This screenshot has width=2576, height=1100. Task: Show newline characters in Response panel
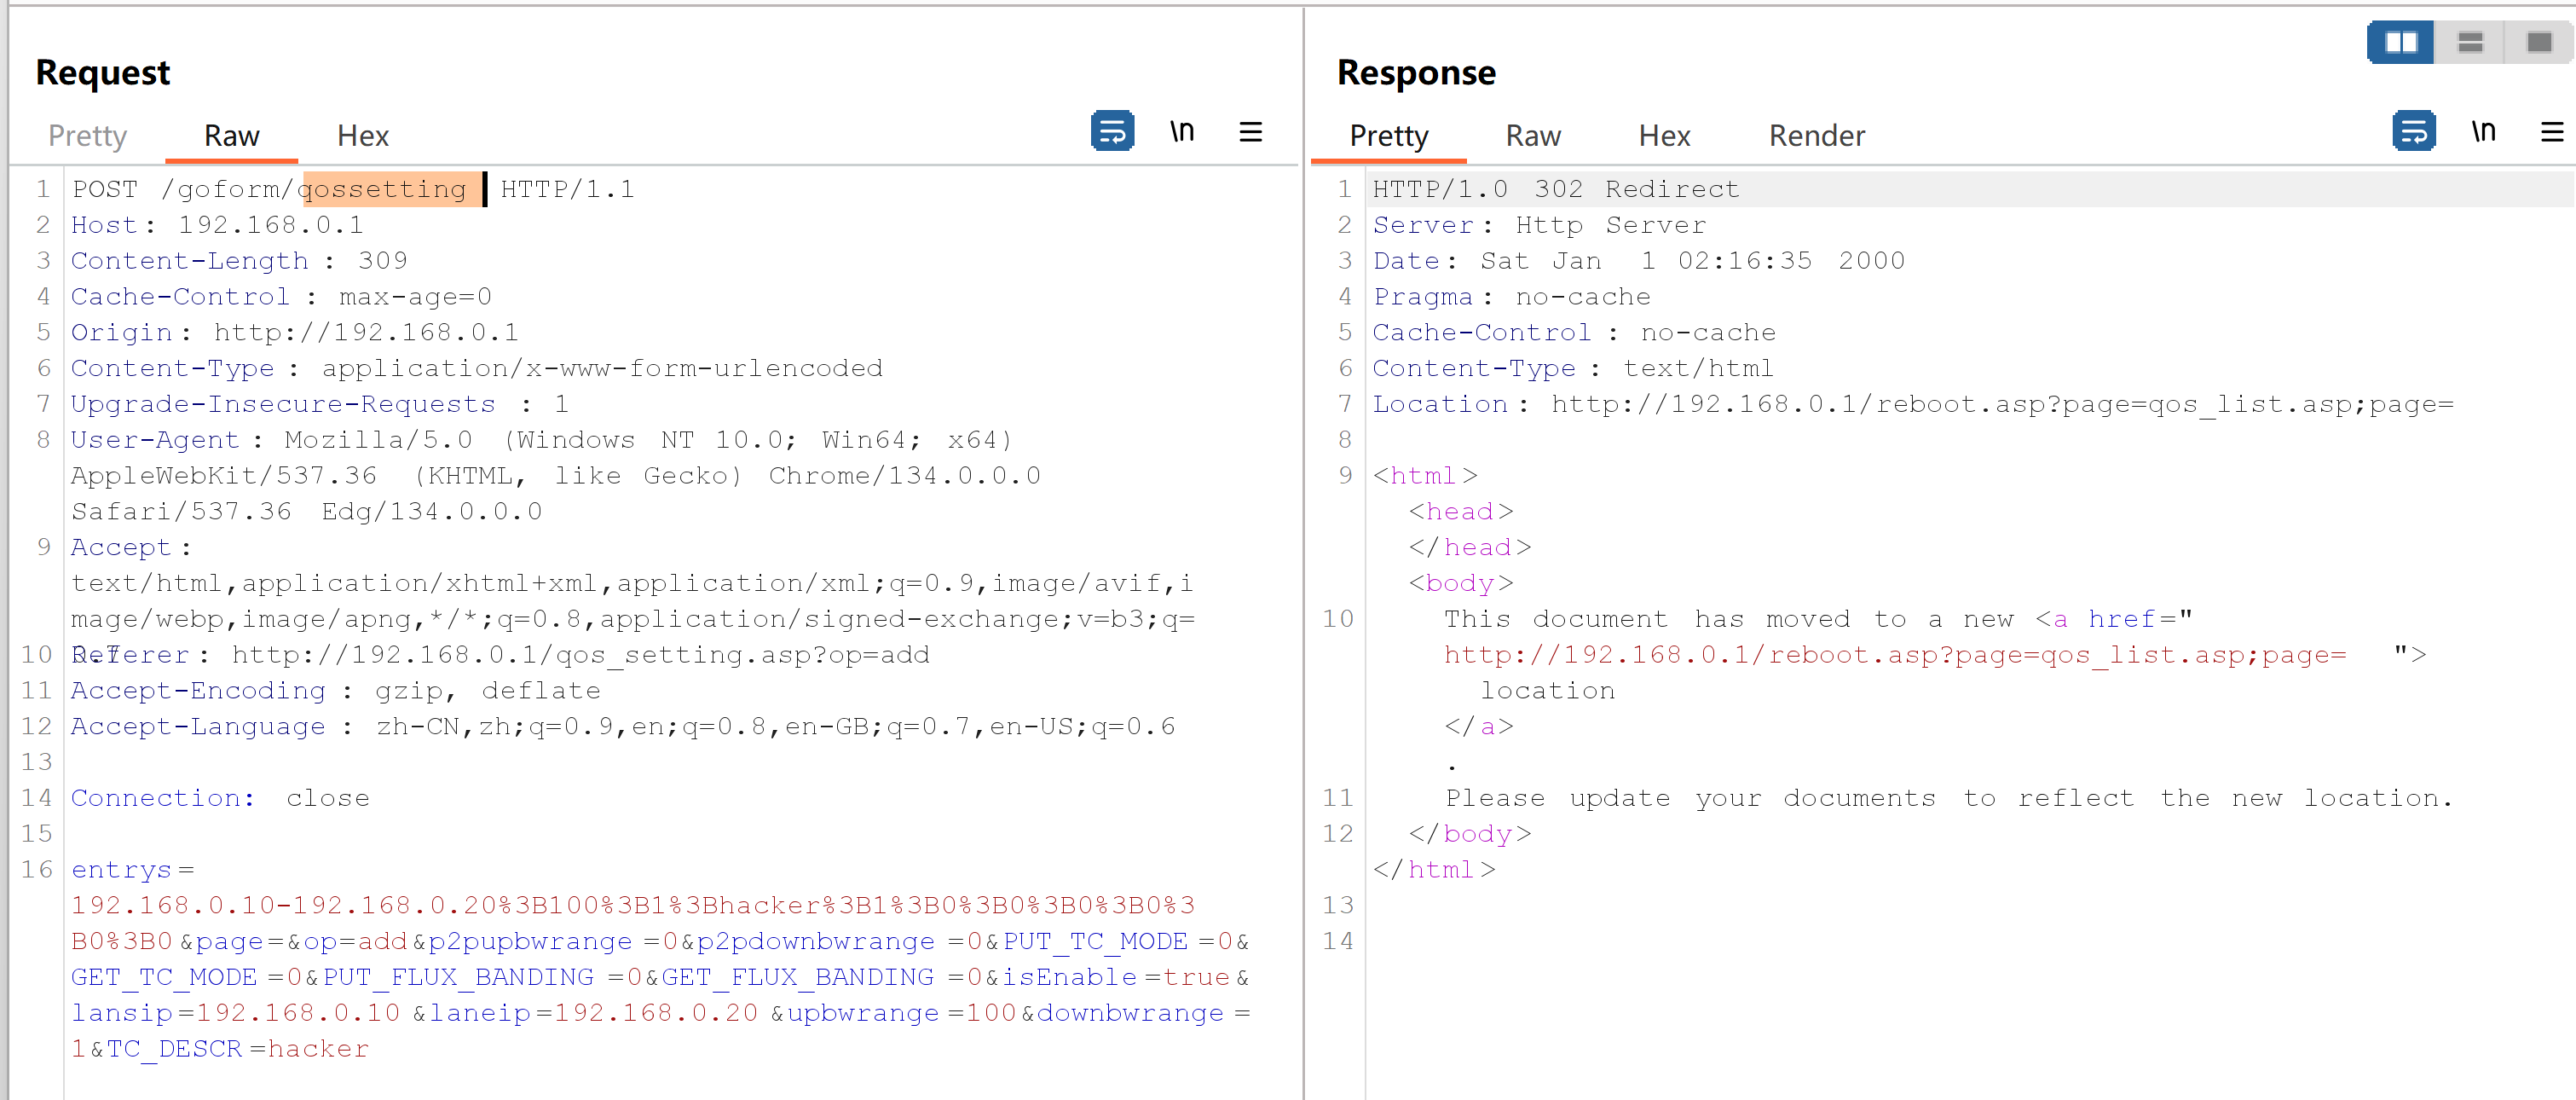point(2483,131)
